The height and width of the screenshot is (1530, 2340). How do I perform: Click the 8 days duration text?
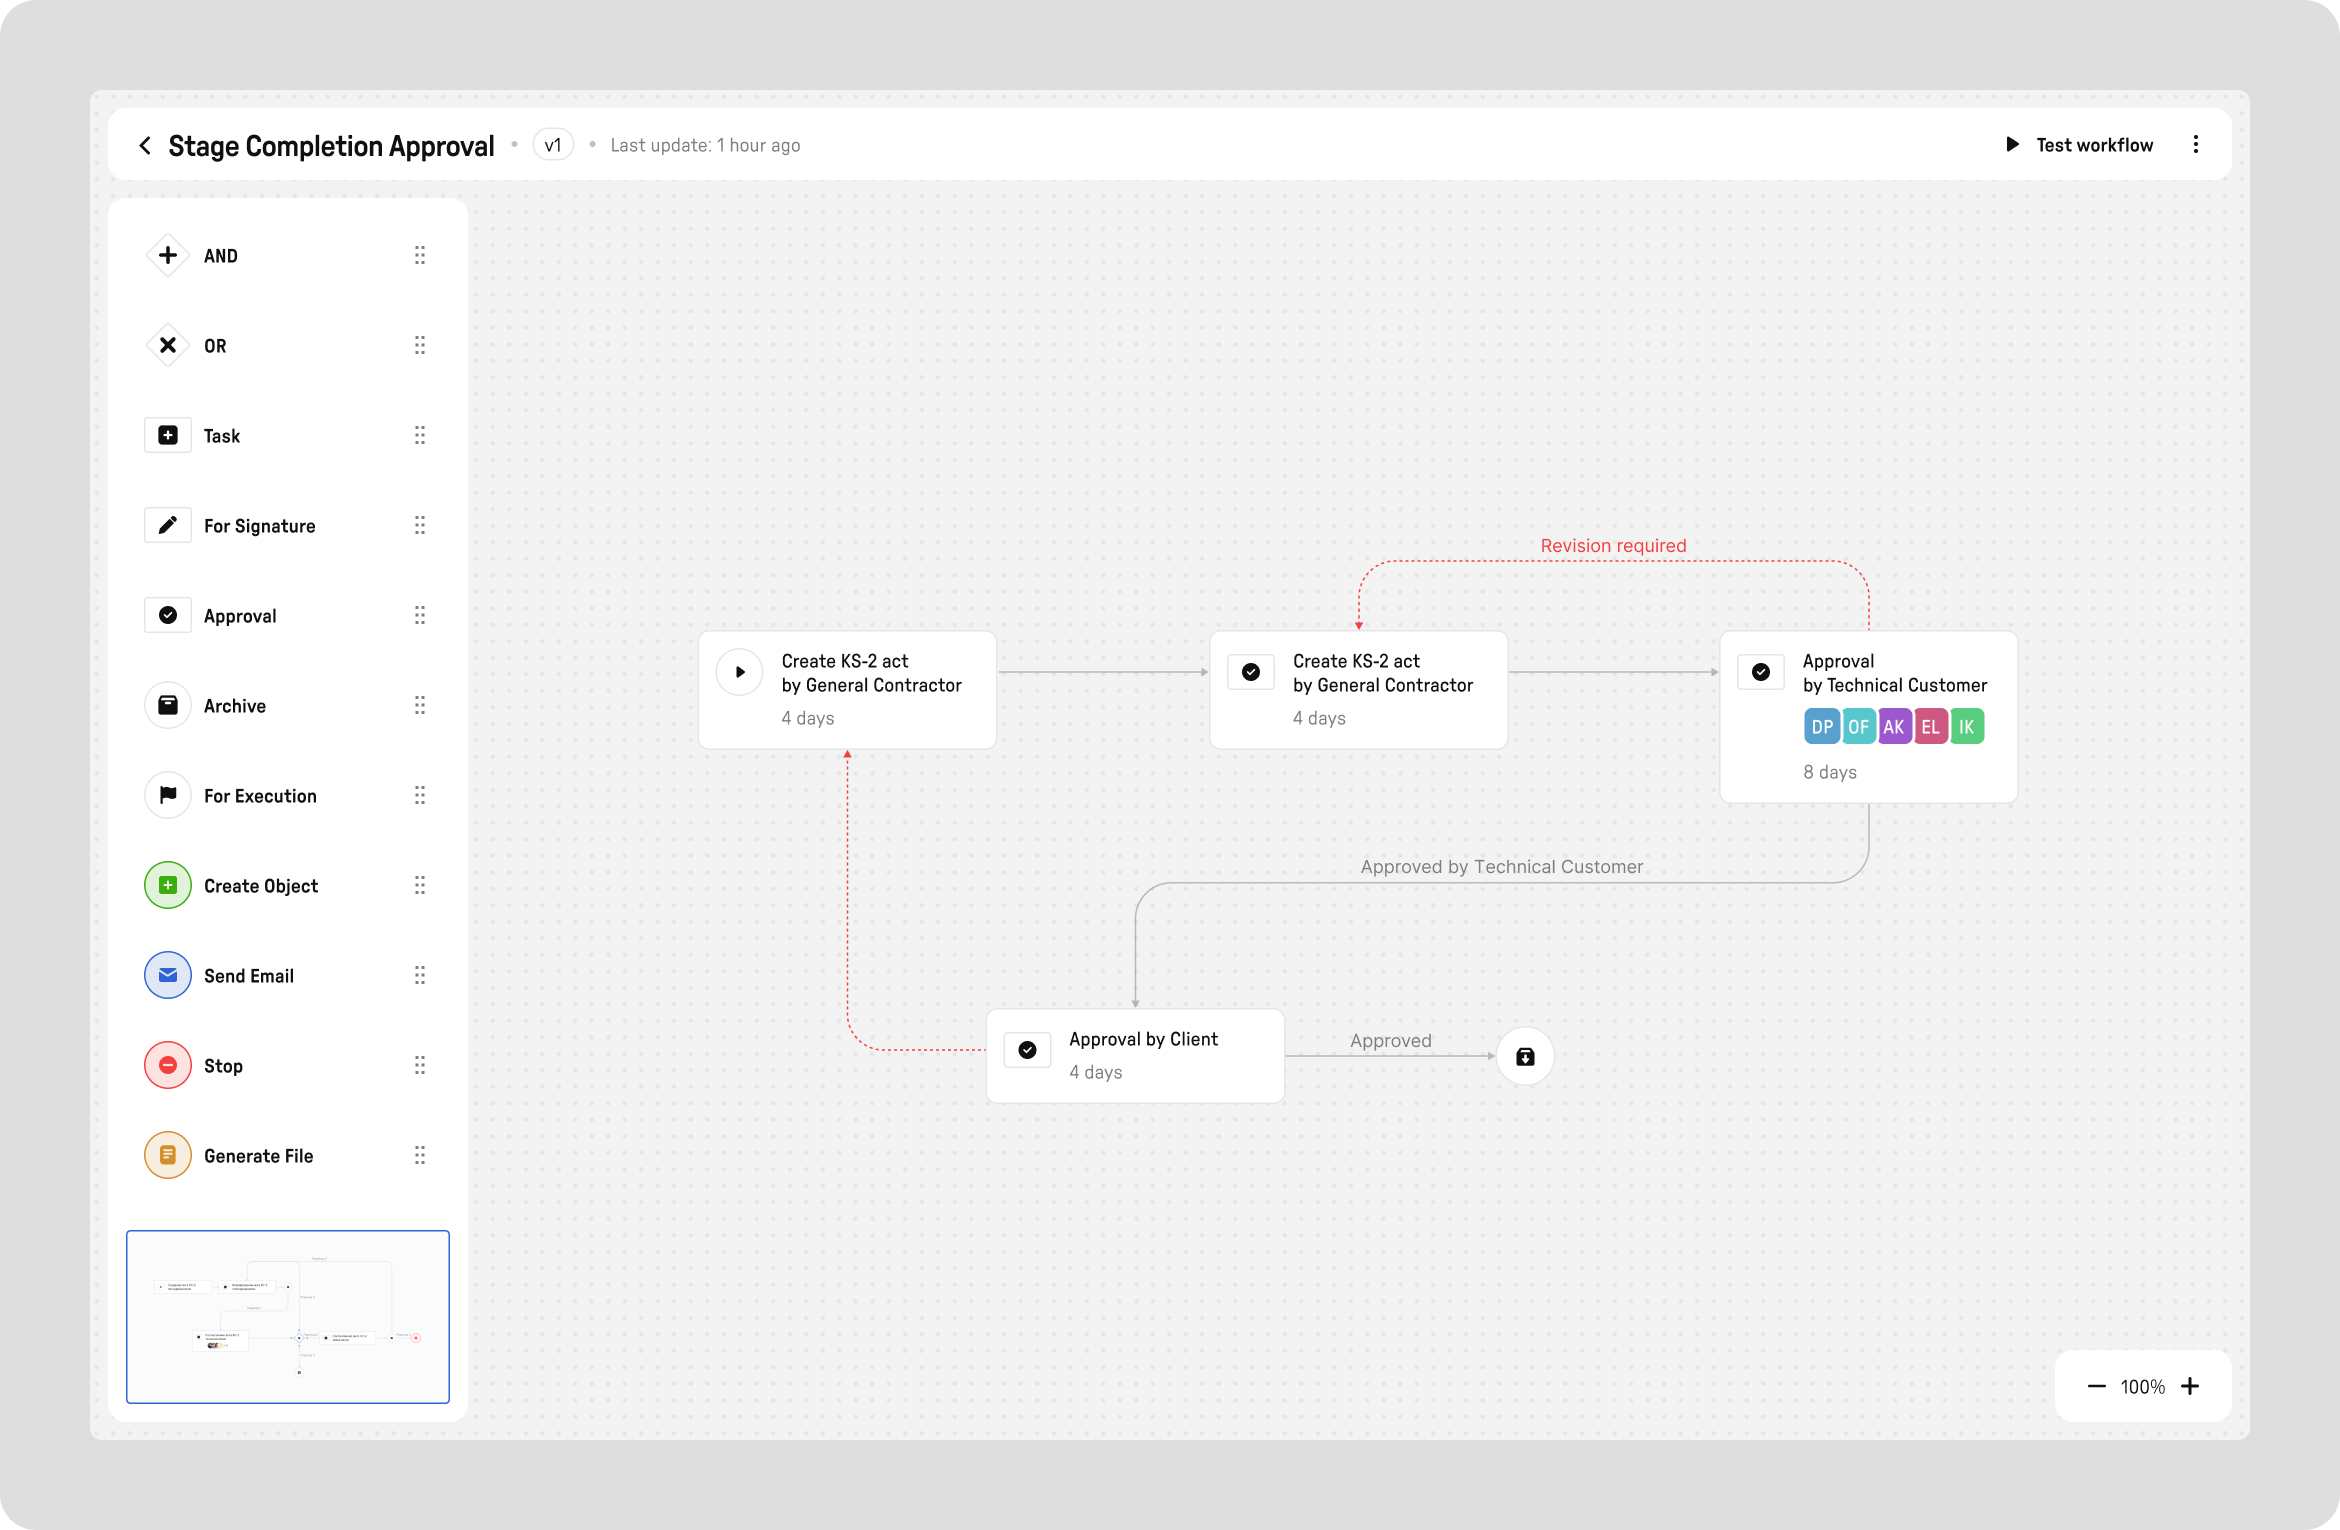coord(1829,772)
